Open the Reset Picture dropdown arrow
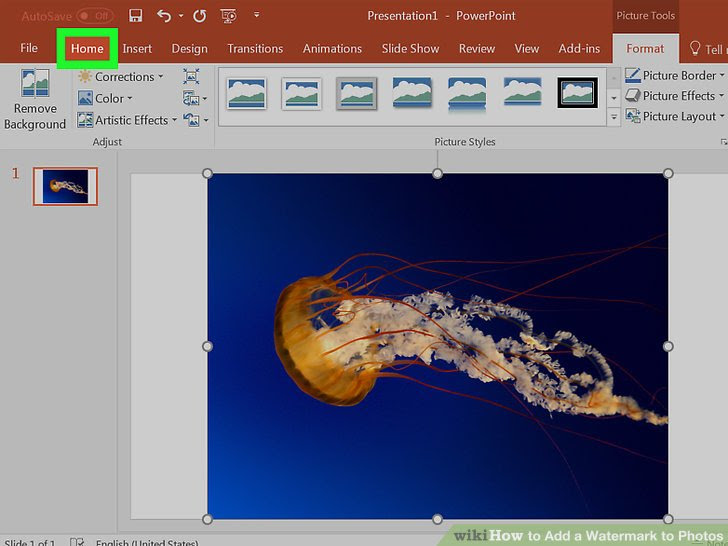The image size is (728, 546). [206, 121]
